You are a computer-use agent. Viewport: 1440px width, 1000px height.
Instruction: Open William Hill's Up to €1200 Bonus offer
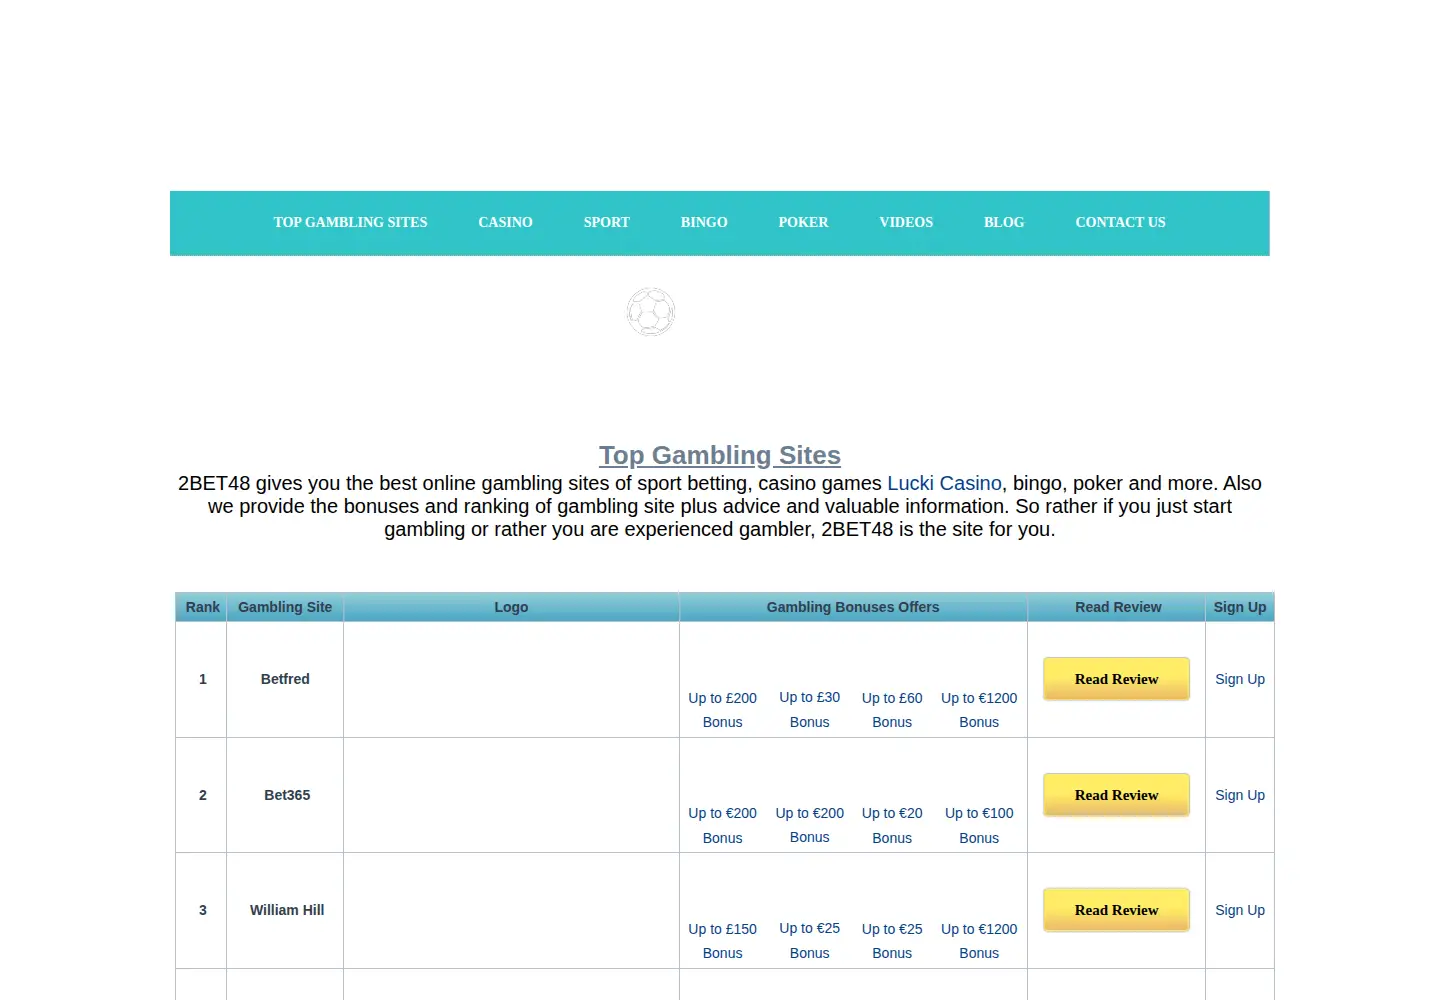(x=979, y=941)
